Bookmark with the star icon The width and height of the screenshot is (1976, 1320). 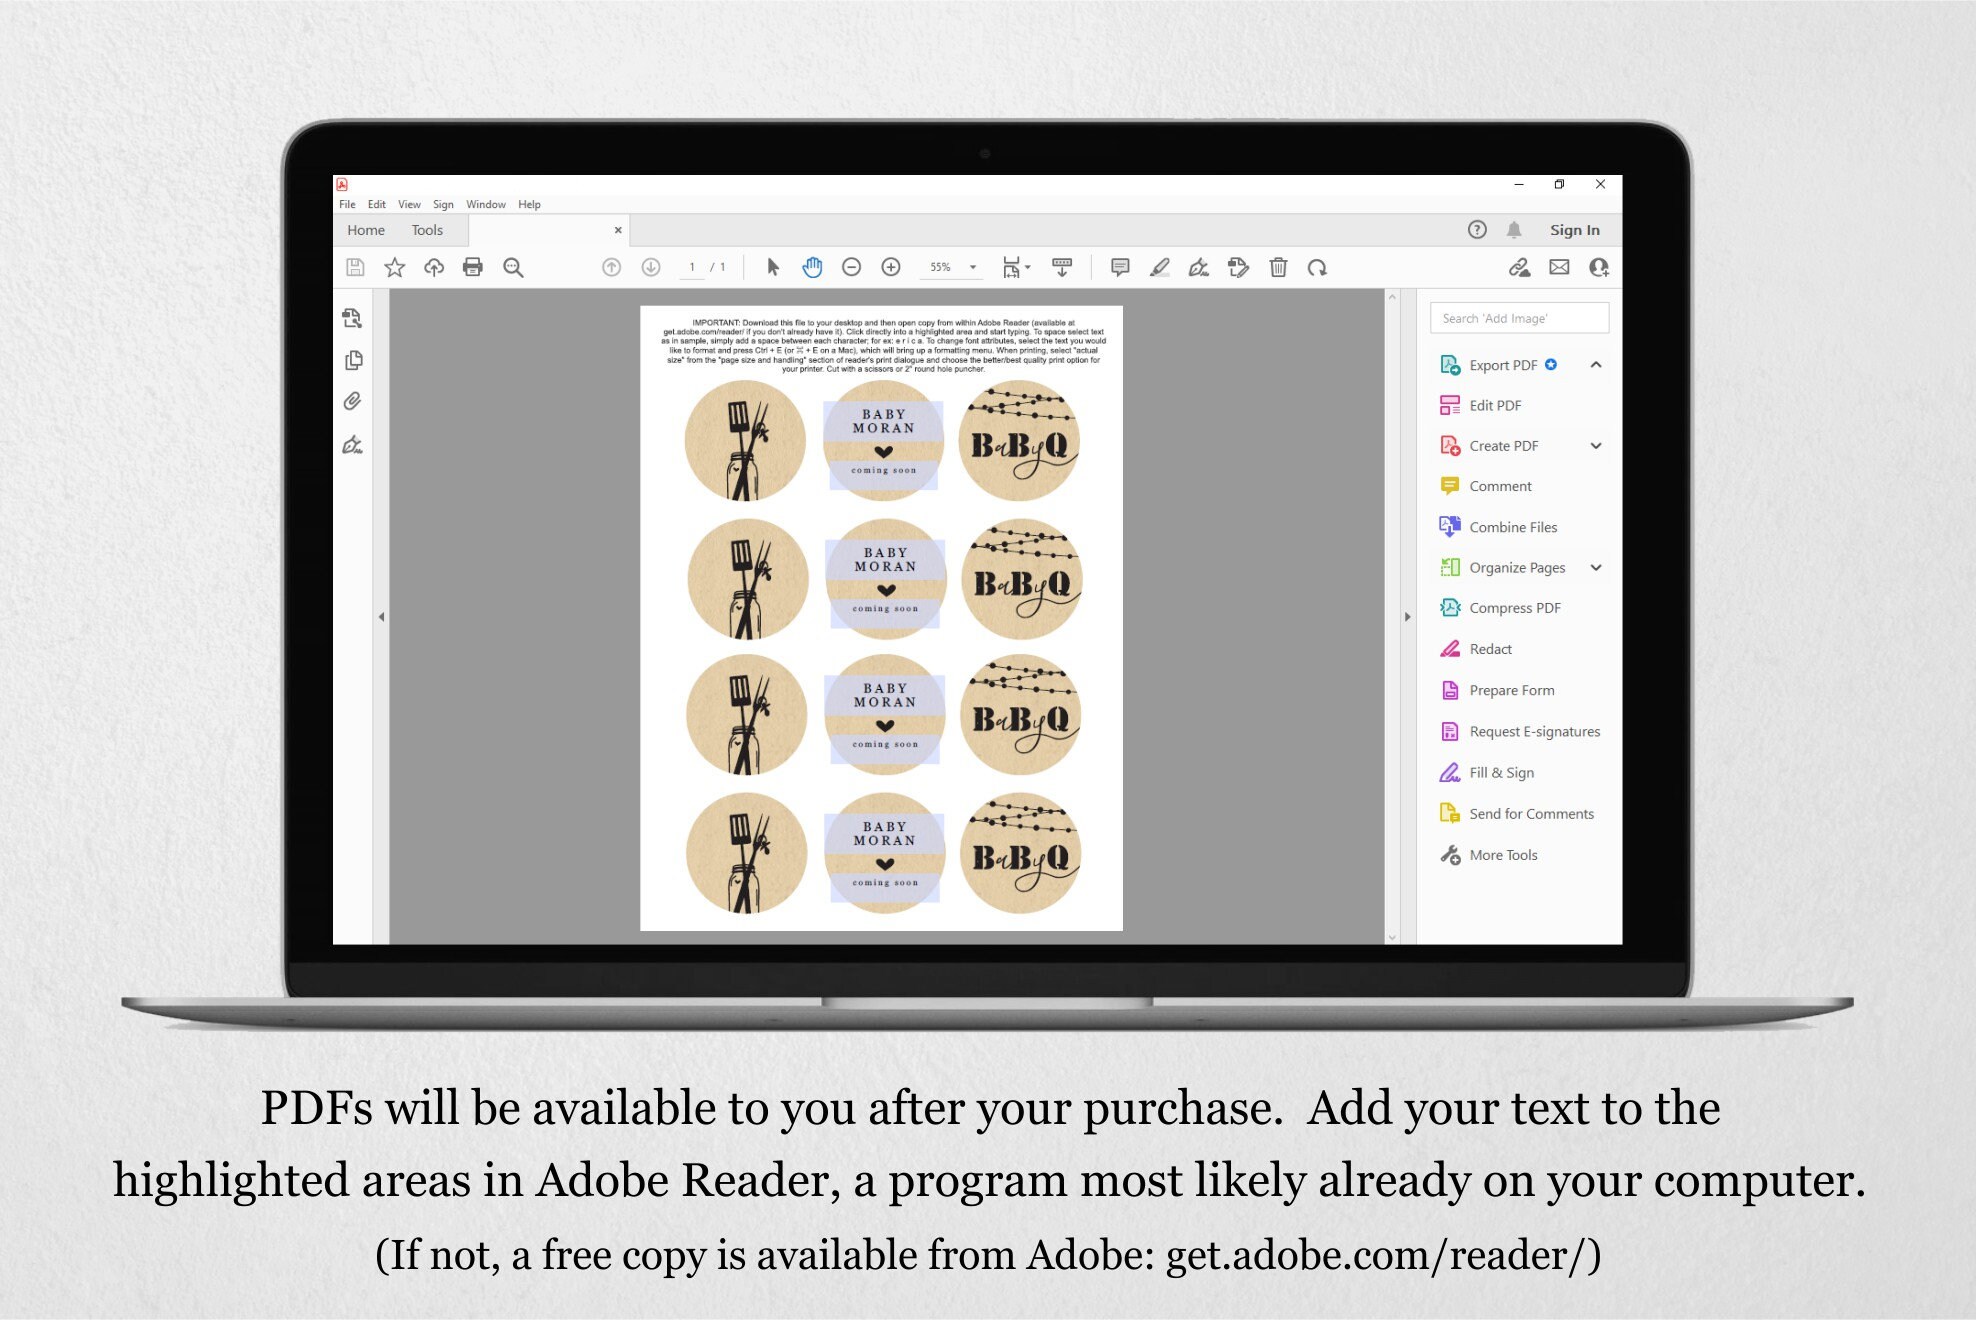(395, 267)
